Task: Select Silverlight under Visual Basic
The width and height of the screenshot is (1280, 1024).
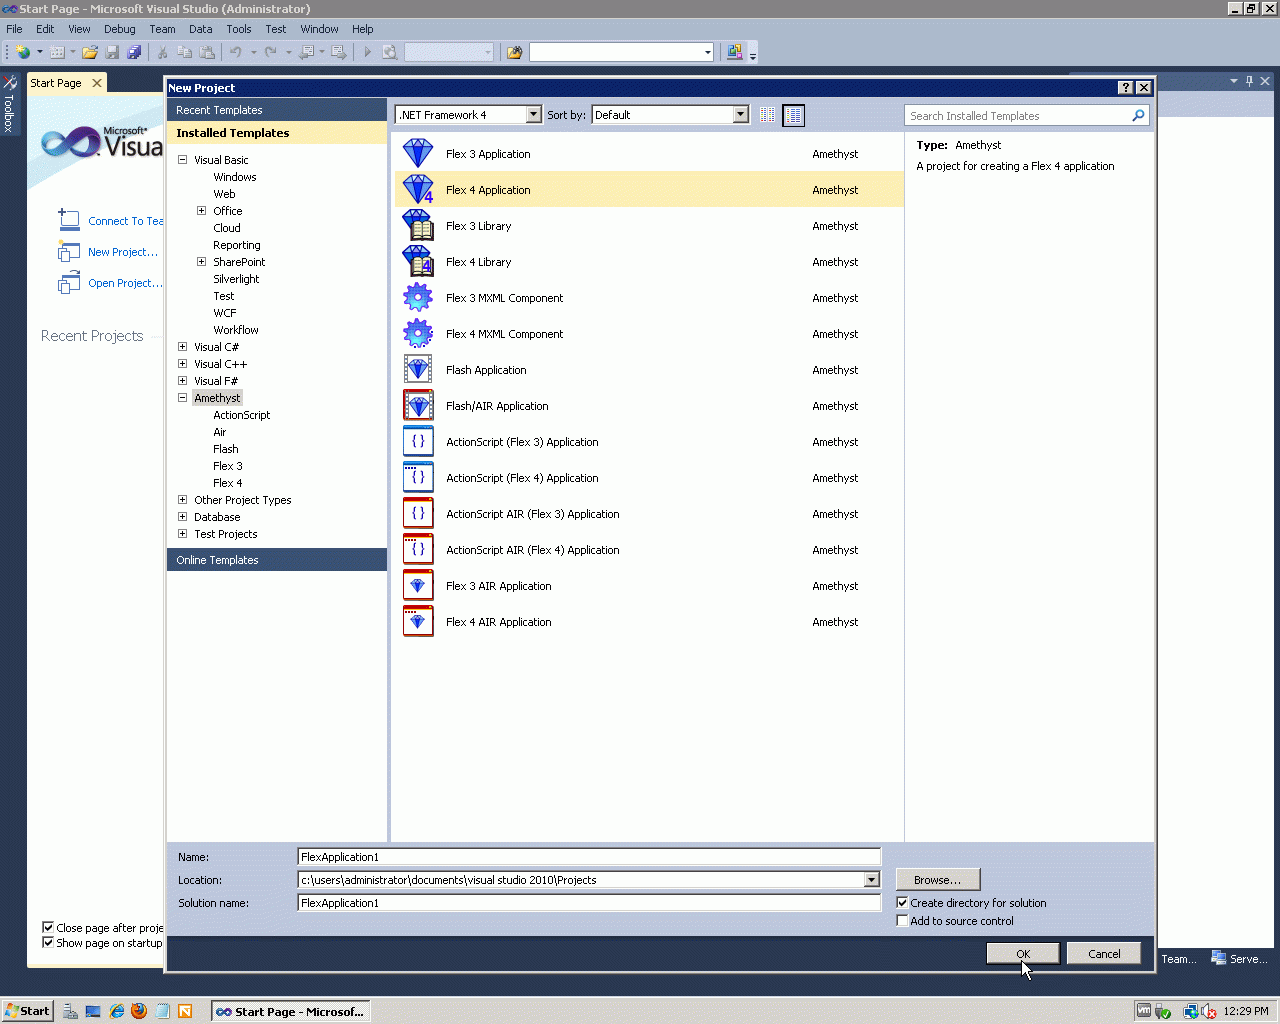Action: [236, 279]
